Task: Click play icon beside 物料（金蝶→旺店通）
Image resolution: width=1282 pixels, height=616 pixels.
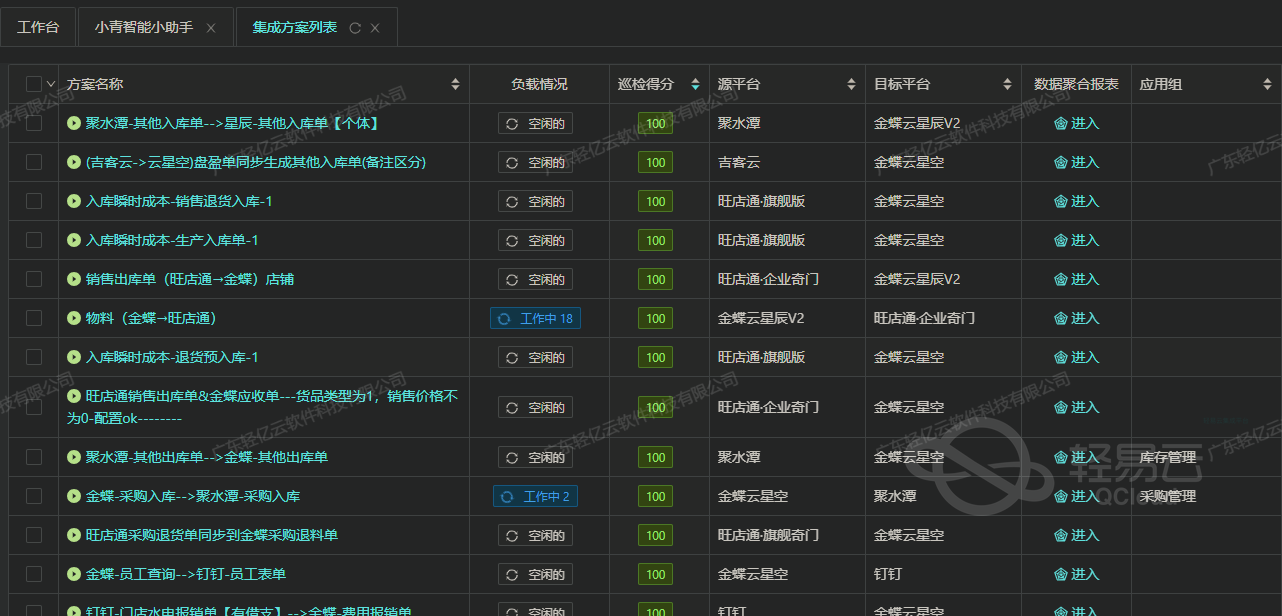Action: coord(74,318)
